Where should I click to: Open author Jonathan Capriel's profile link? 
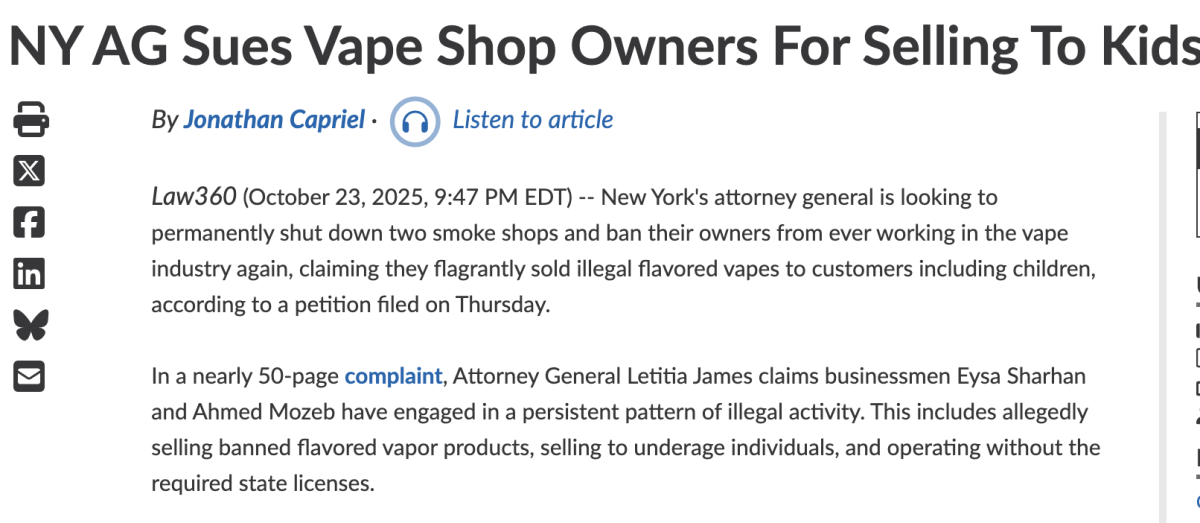(274, 120)
